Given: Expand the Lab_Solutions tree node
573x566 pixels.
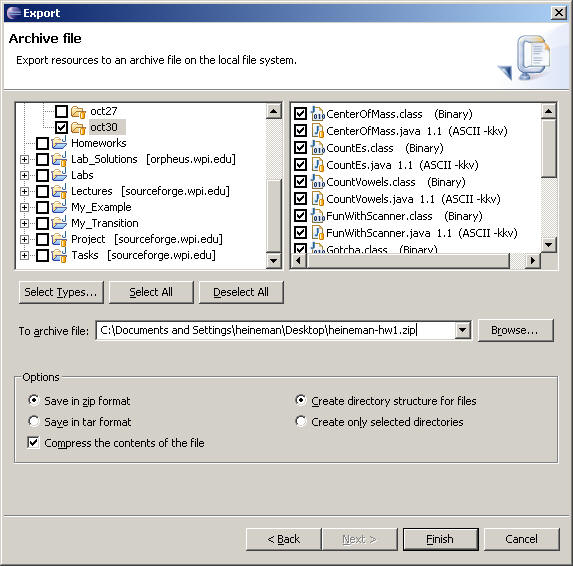Looking at the screenshot, I should coord(24,159).
